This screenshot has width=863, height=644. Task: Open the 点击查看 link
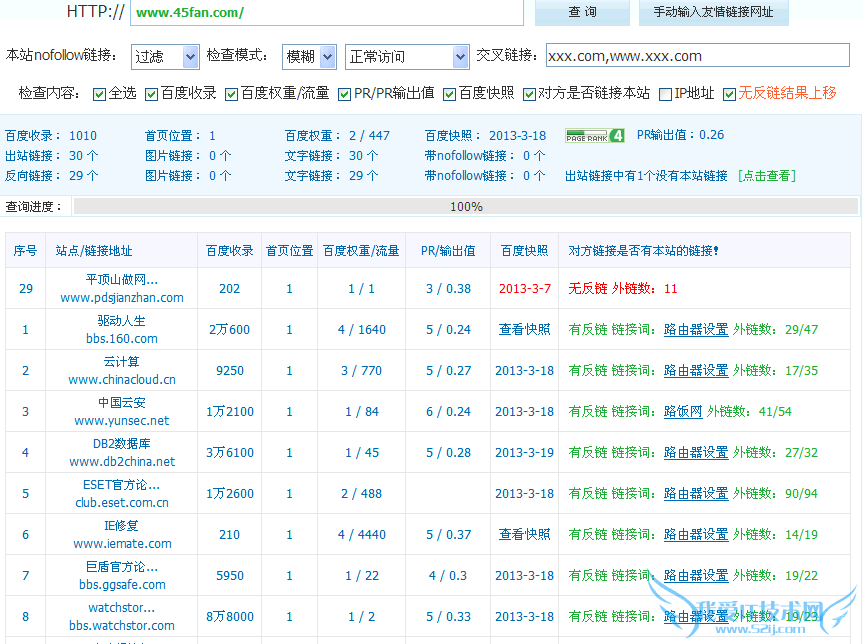tap(766, 176)
